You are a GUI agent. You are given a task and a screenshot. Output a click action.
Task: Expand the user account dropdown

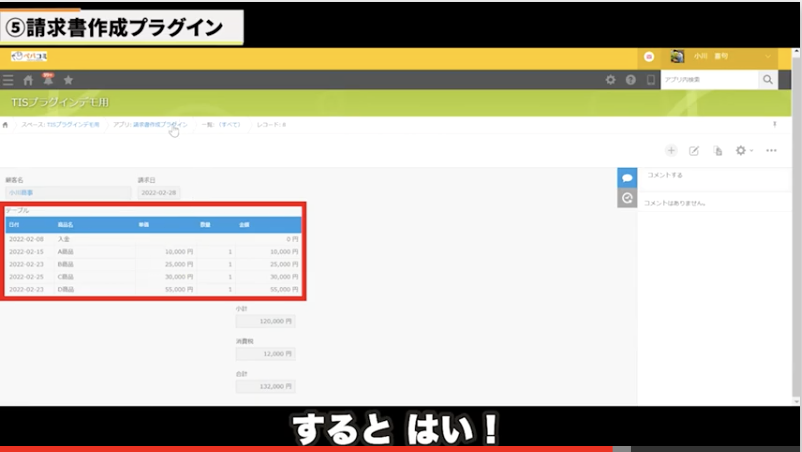point(768,57)
